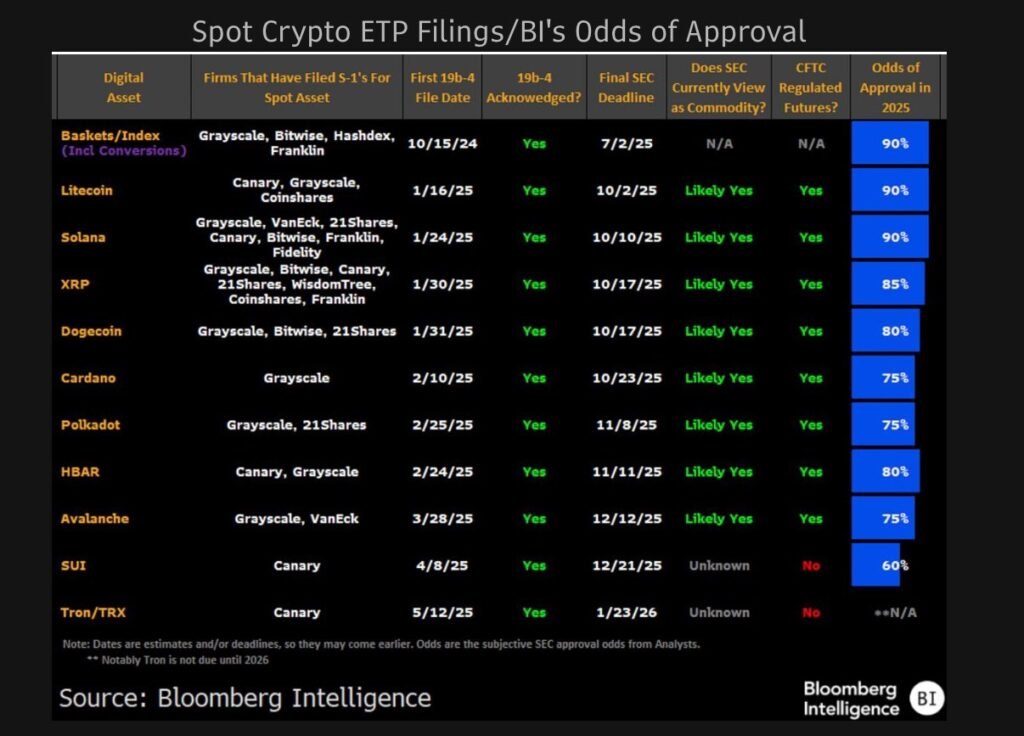This screenshot has height=736, width=1024.
Task: Select the 80% odds bar in the HBAR row
Action: (x=885, y=471)
